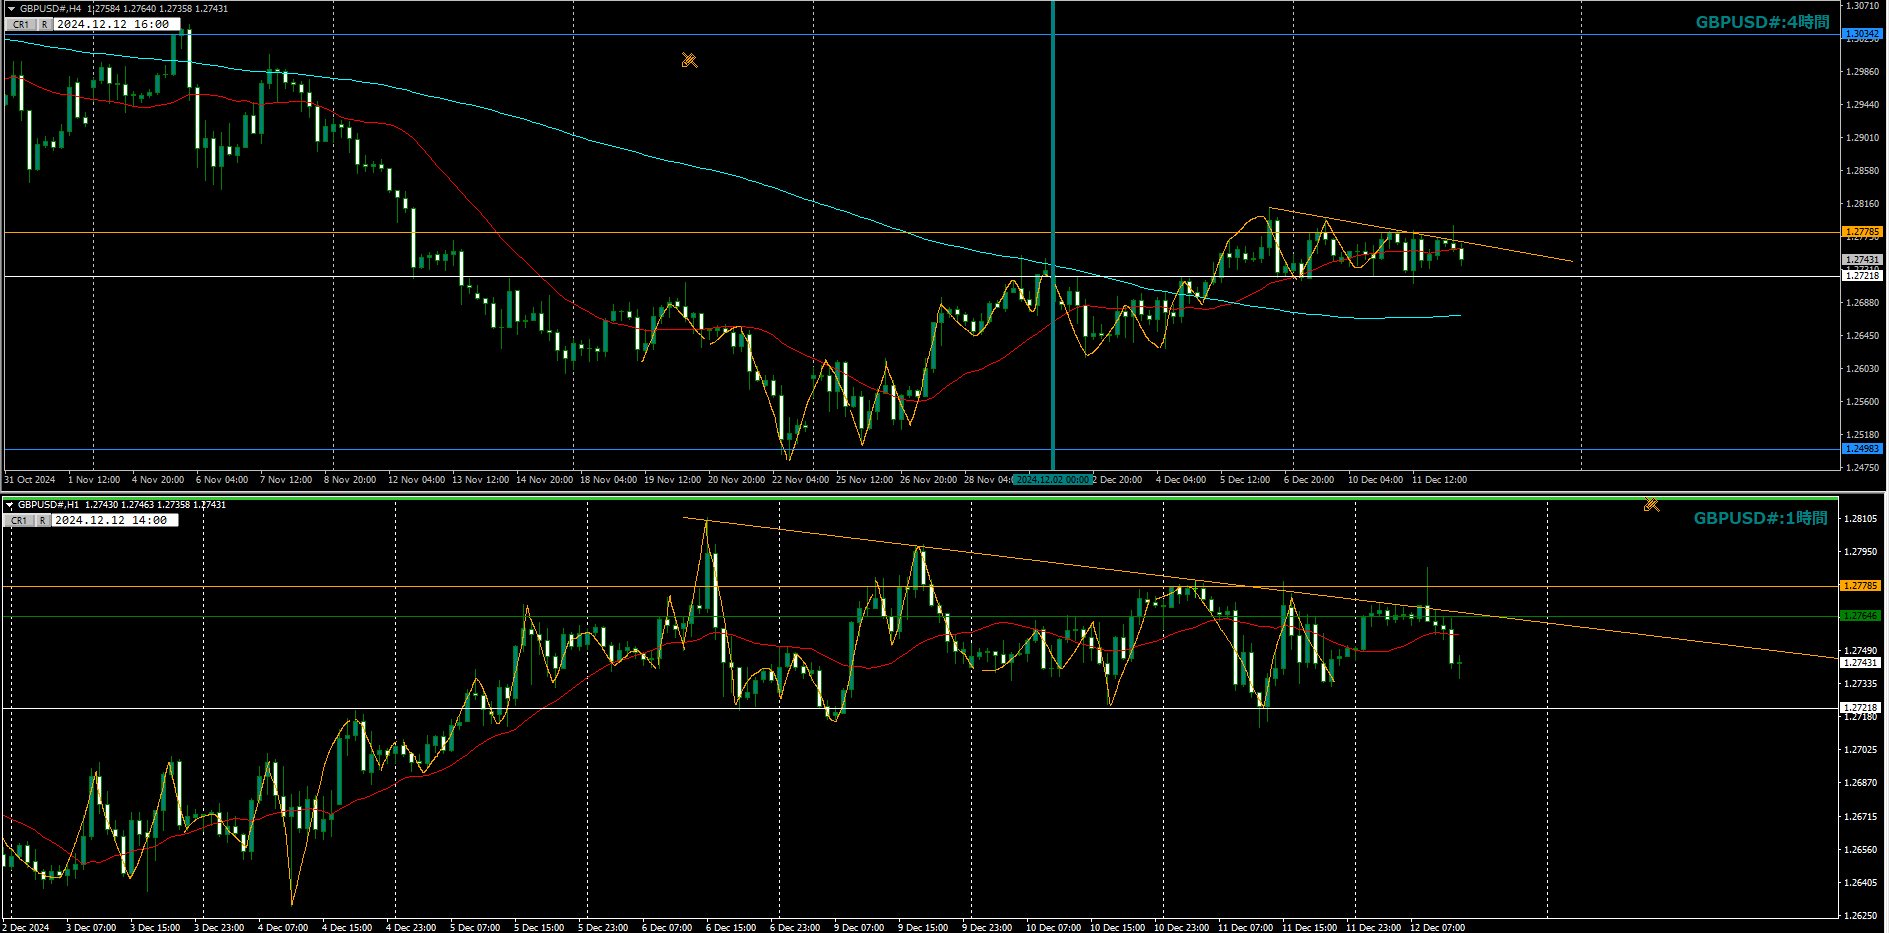The image size is (1889, 933).
Task: Click the 12 Dec 07:00 time axis label on H1
Action: [1437, 928]
